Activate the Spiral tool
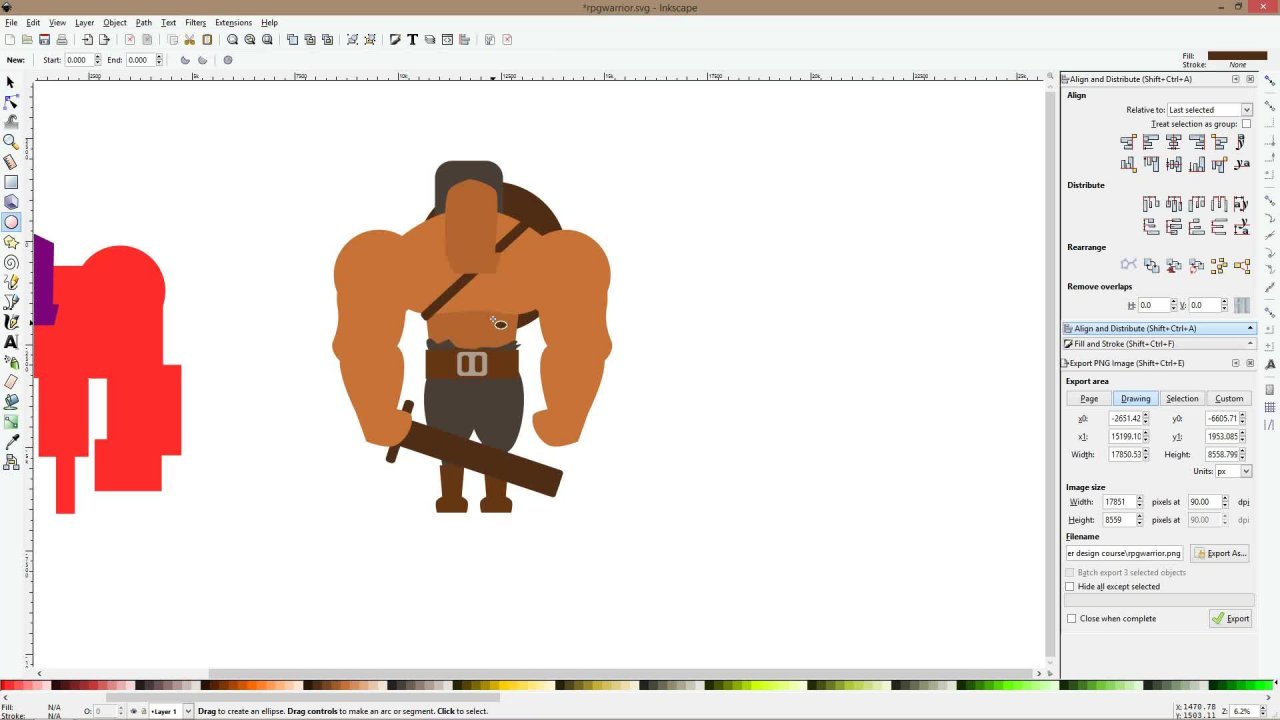 pos(11,262)
